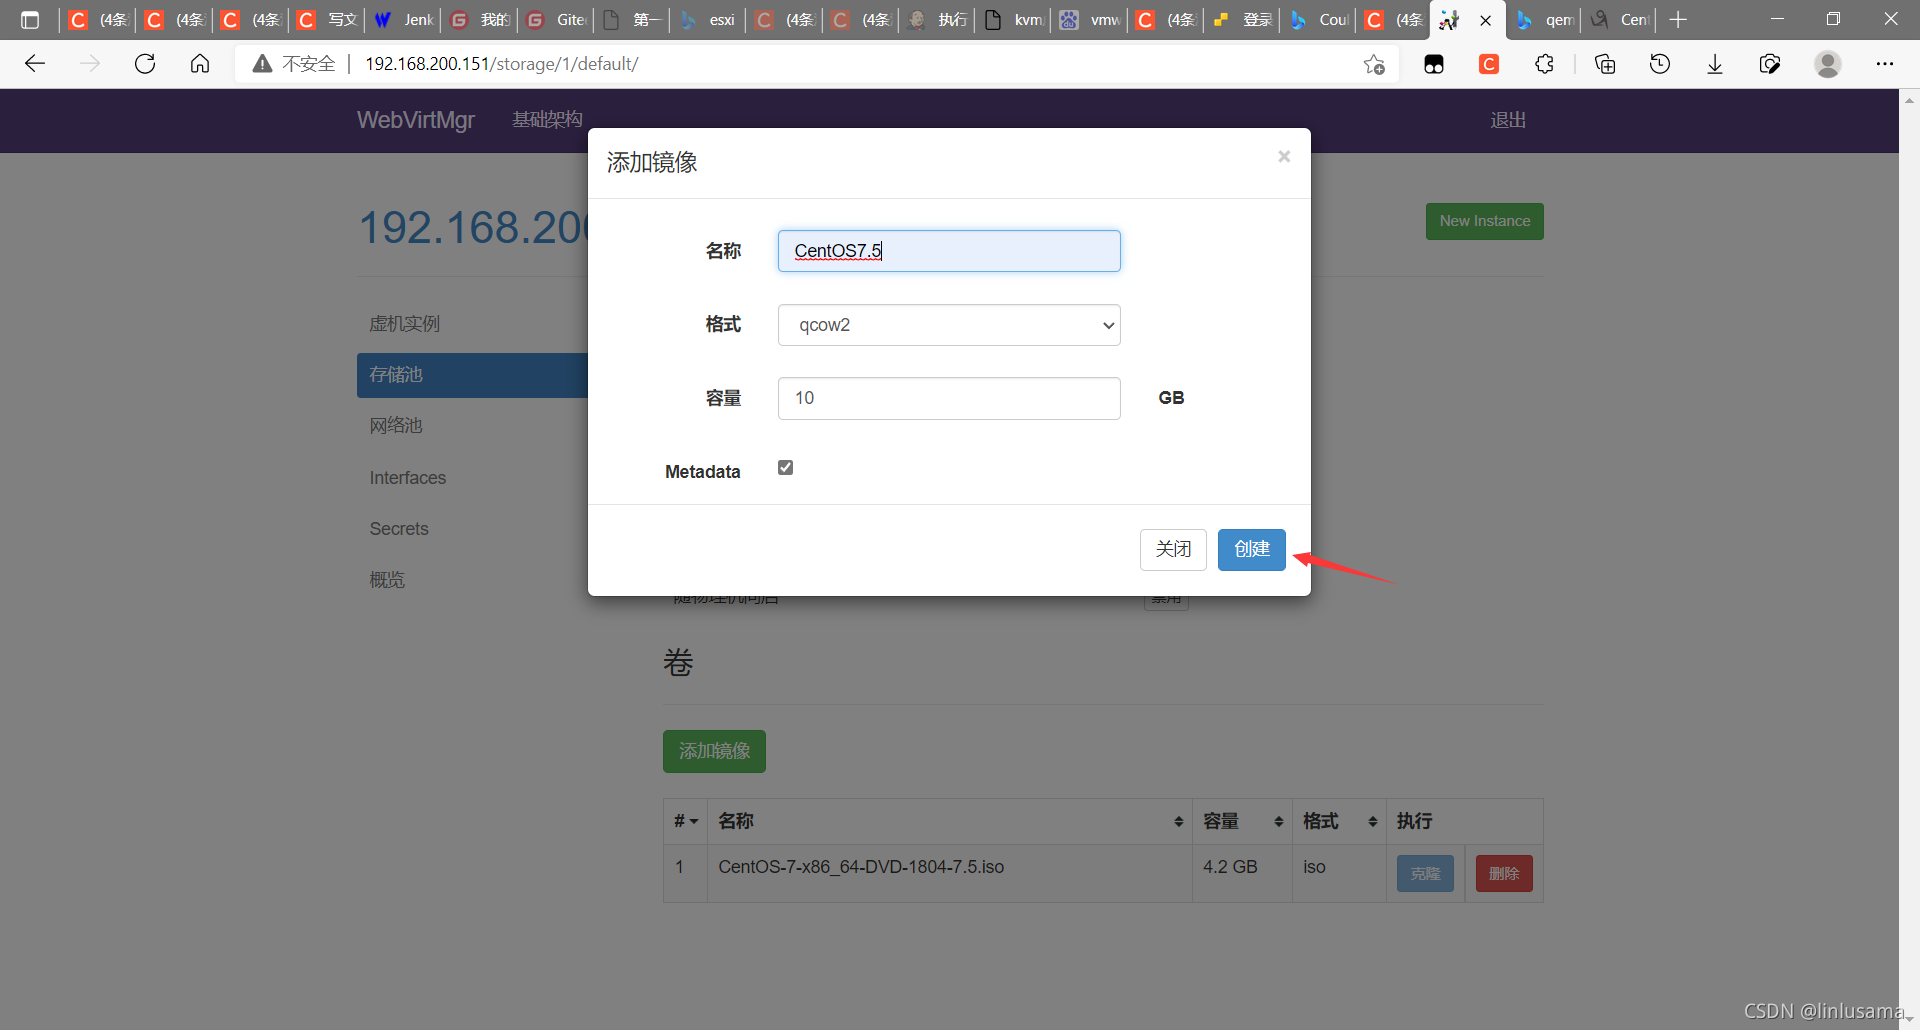1920x1030 pixels.
Task: Click the Add Image (添加镜像) green button
Action: pos(714,751)
